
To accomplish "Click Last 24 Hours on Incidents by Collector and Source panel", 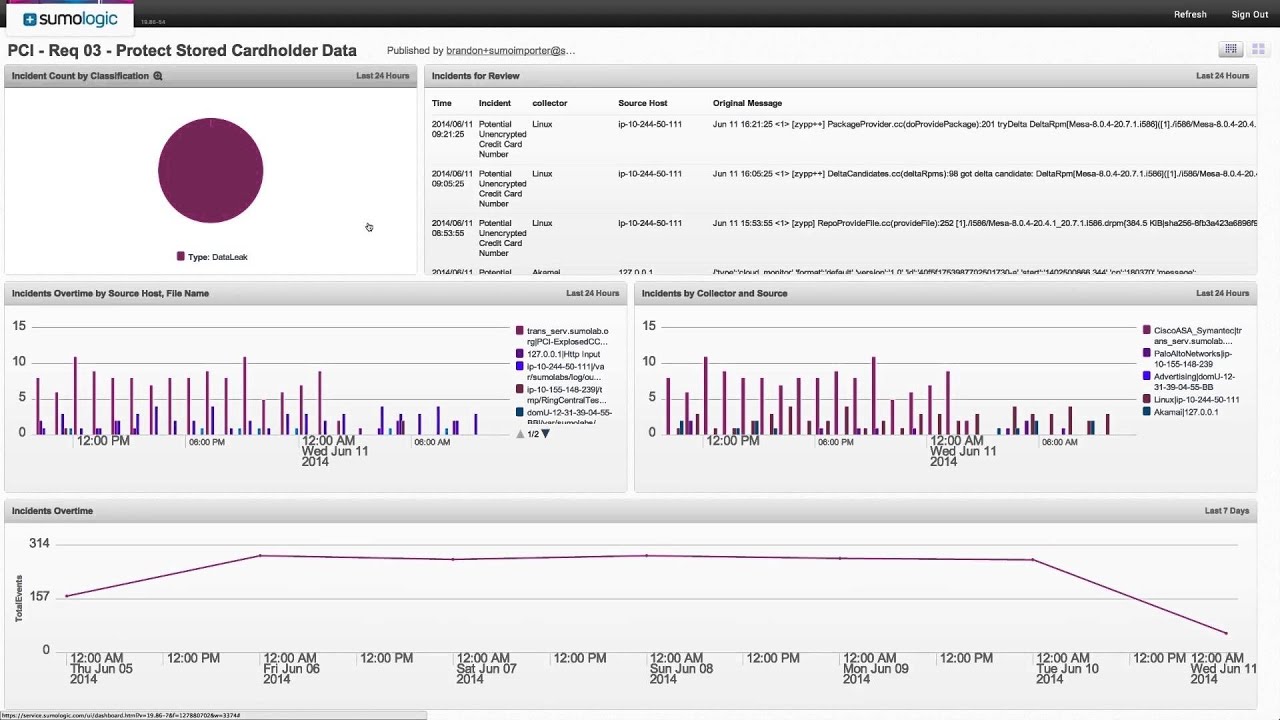I will (x=1222, y=293).
